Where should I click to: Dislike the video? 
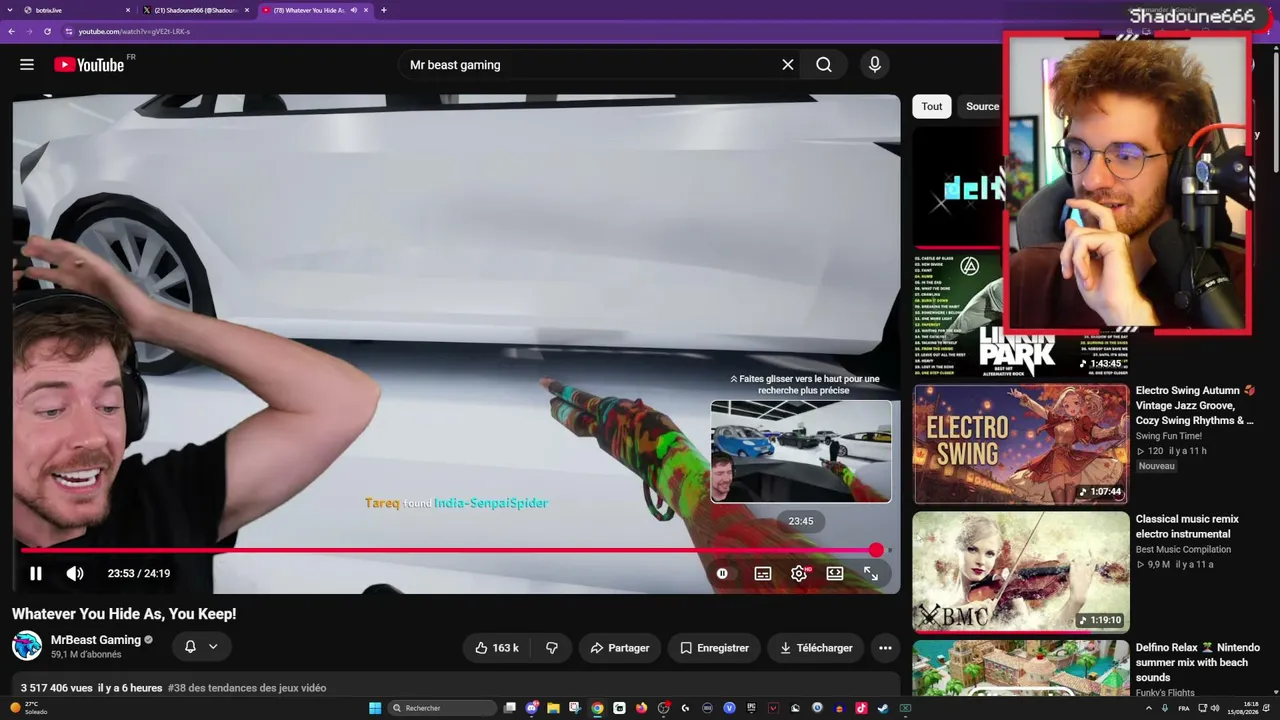[552, 648]
